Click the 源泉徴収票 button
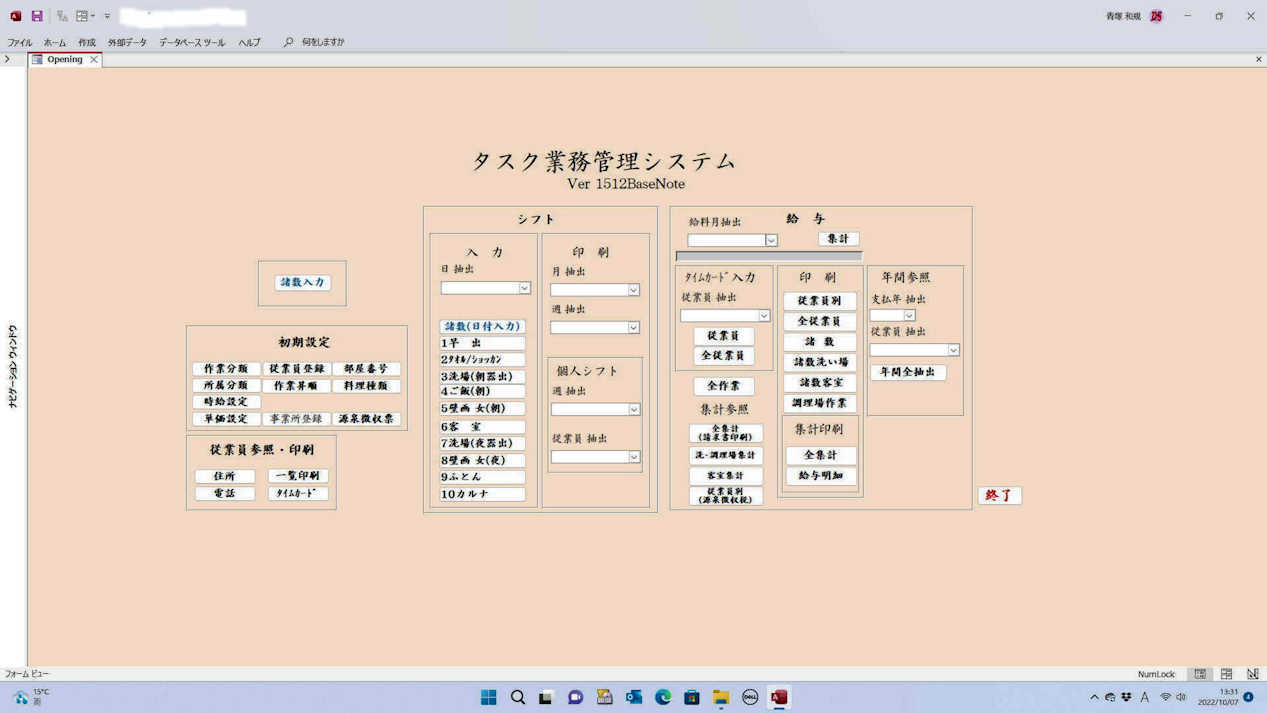The image size is (1267, 713). pyautogui.click(x=366, y=419)
